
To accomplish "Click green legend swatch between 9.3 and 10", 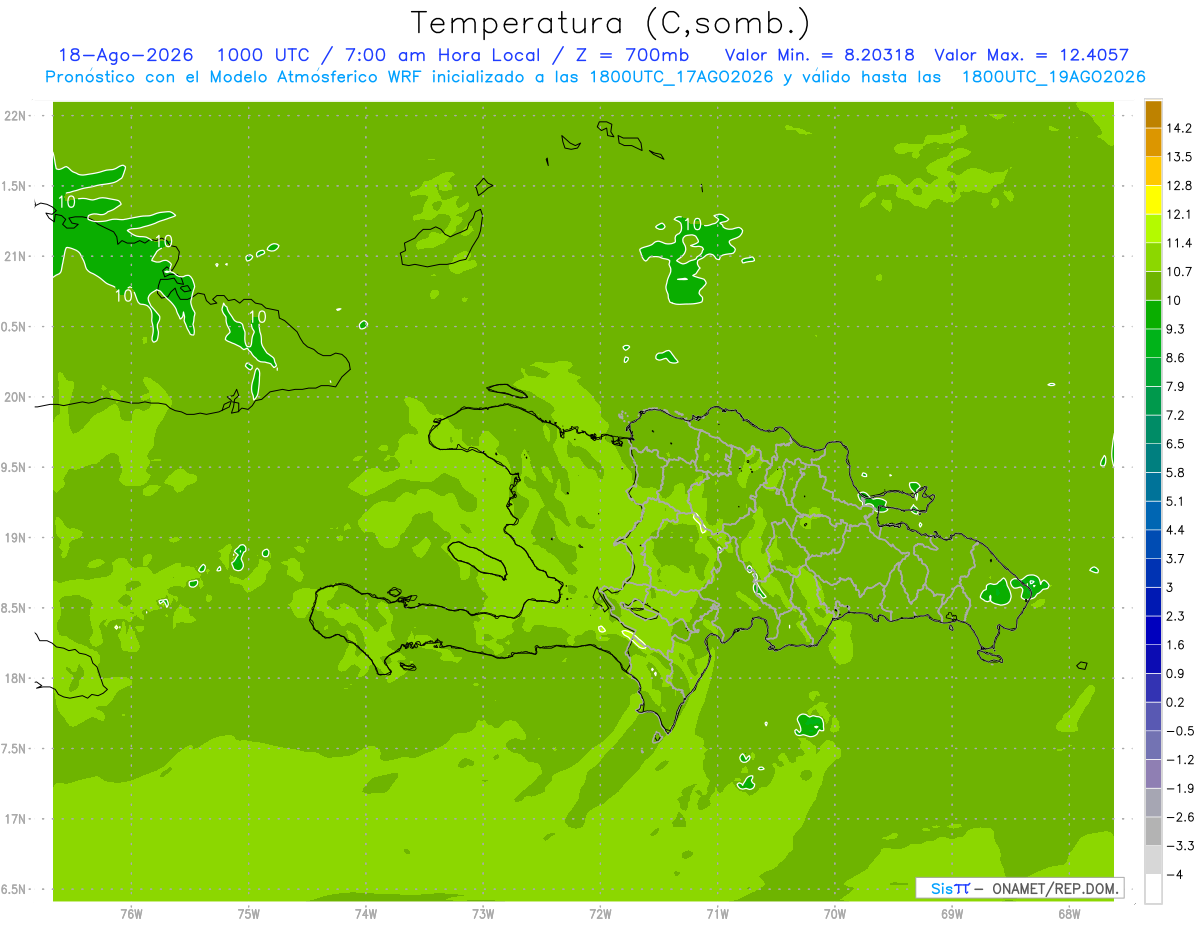I will (1153, 314).
